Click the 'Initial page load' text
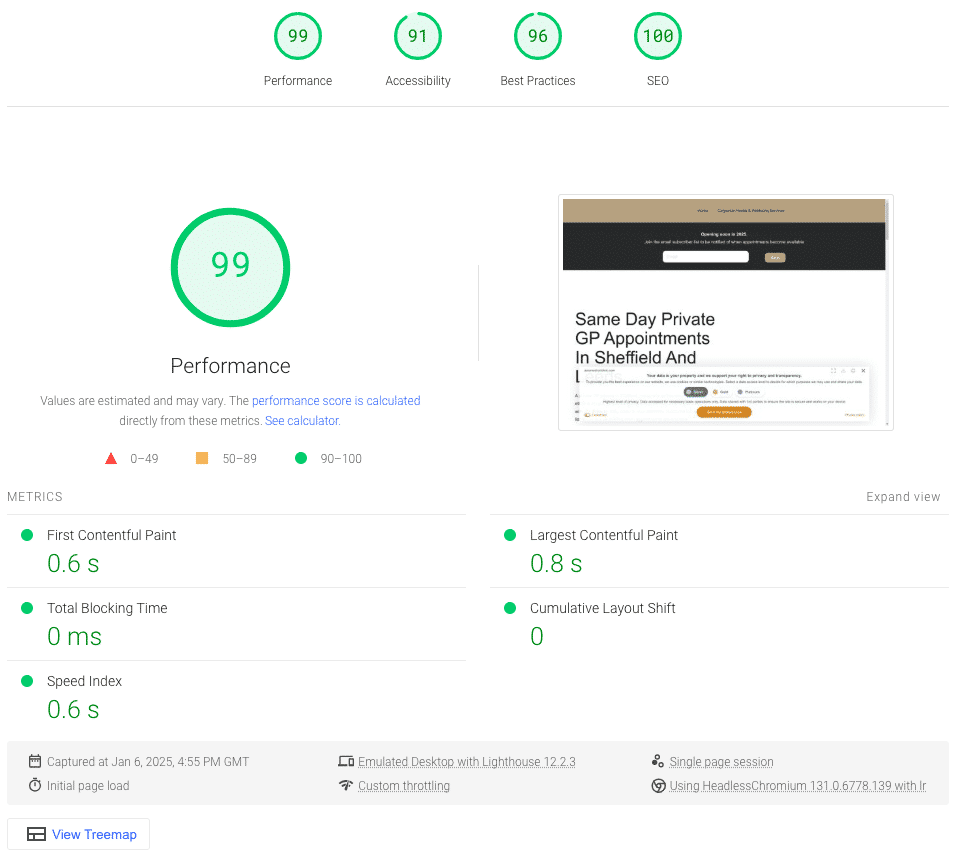The image size is (957, 864). pos(88,786)
